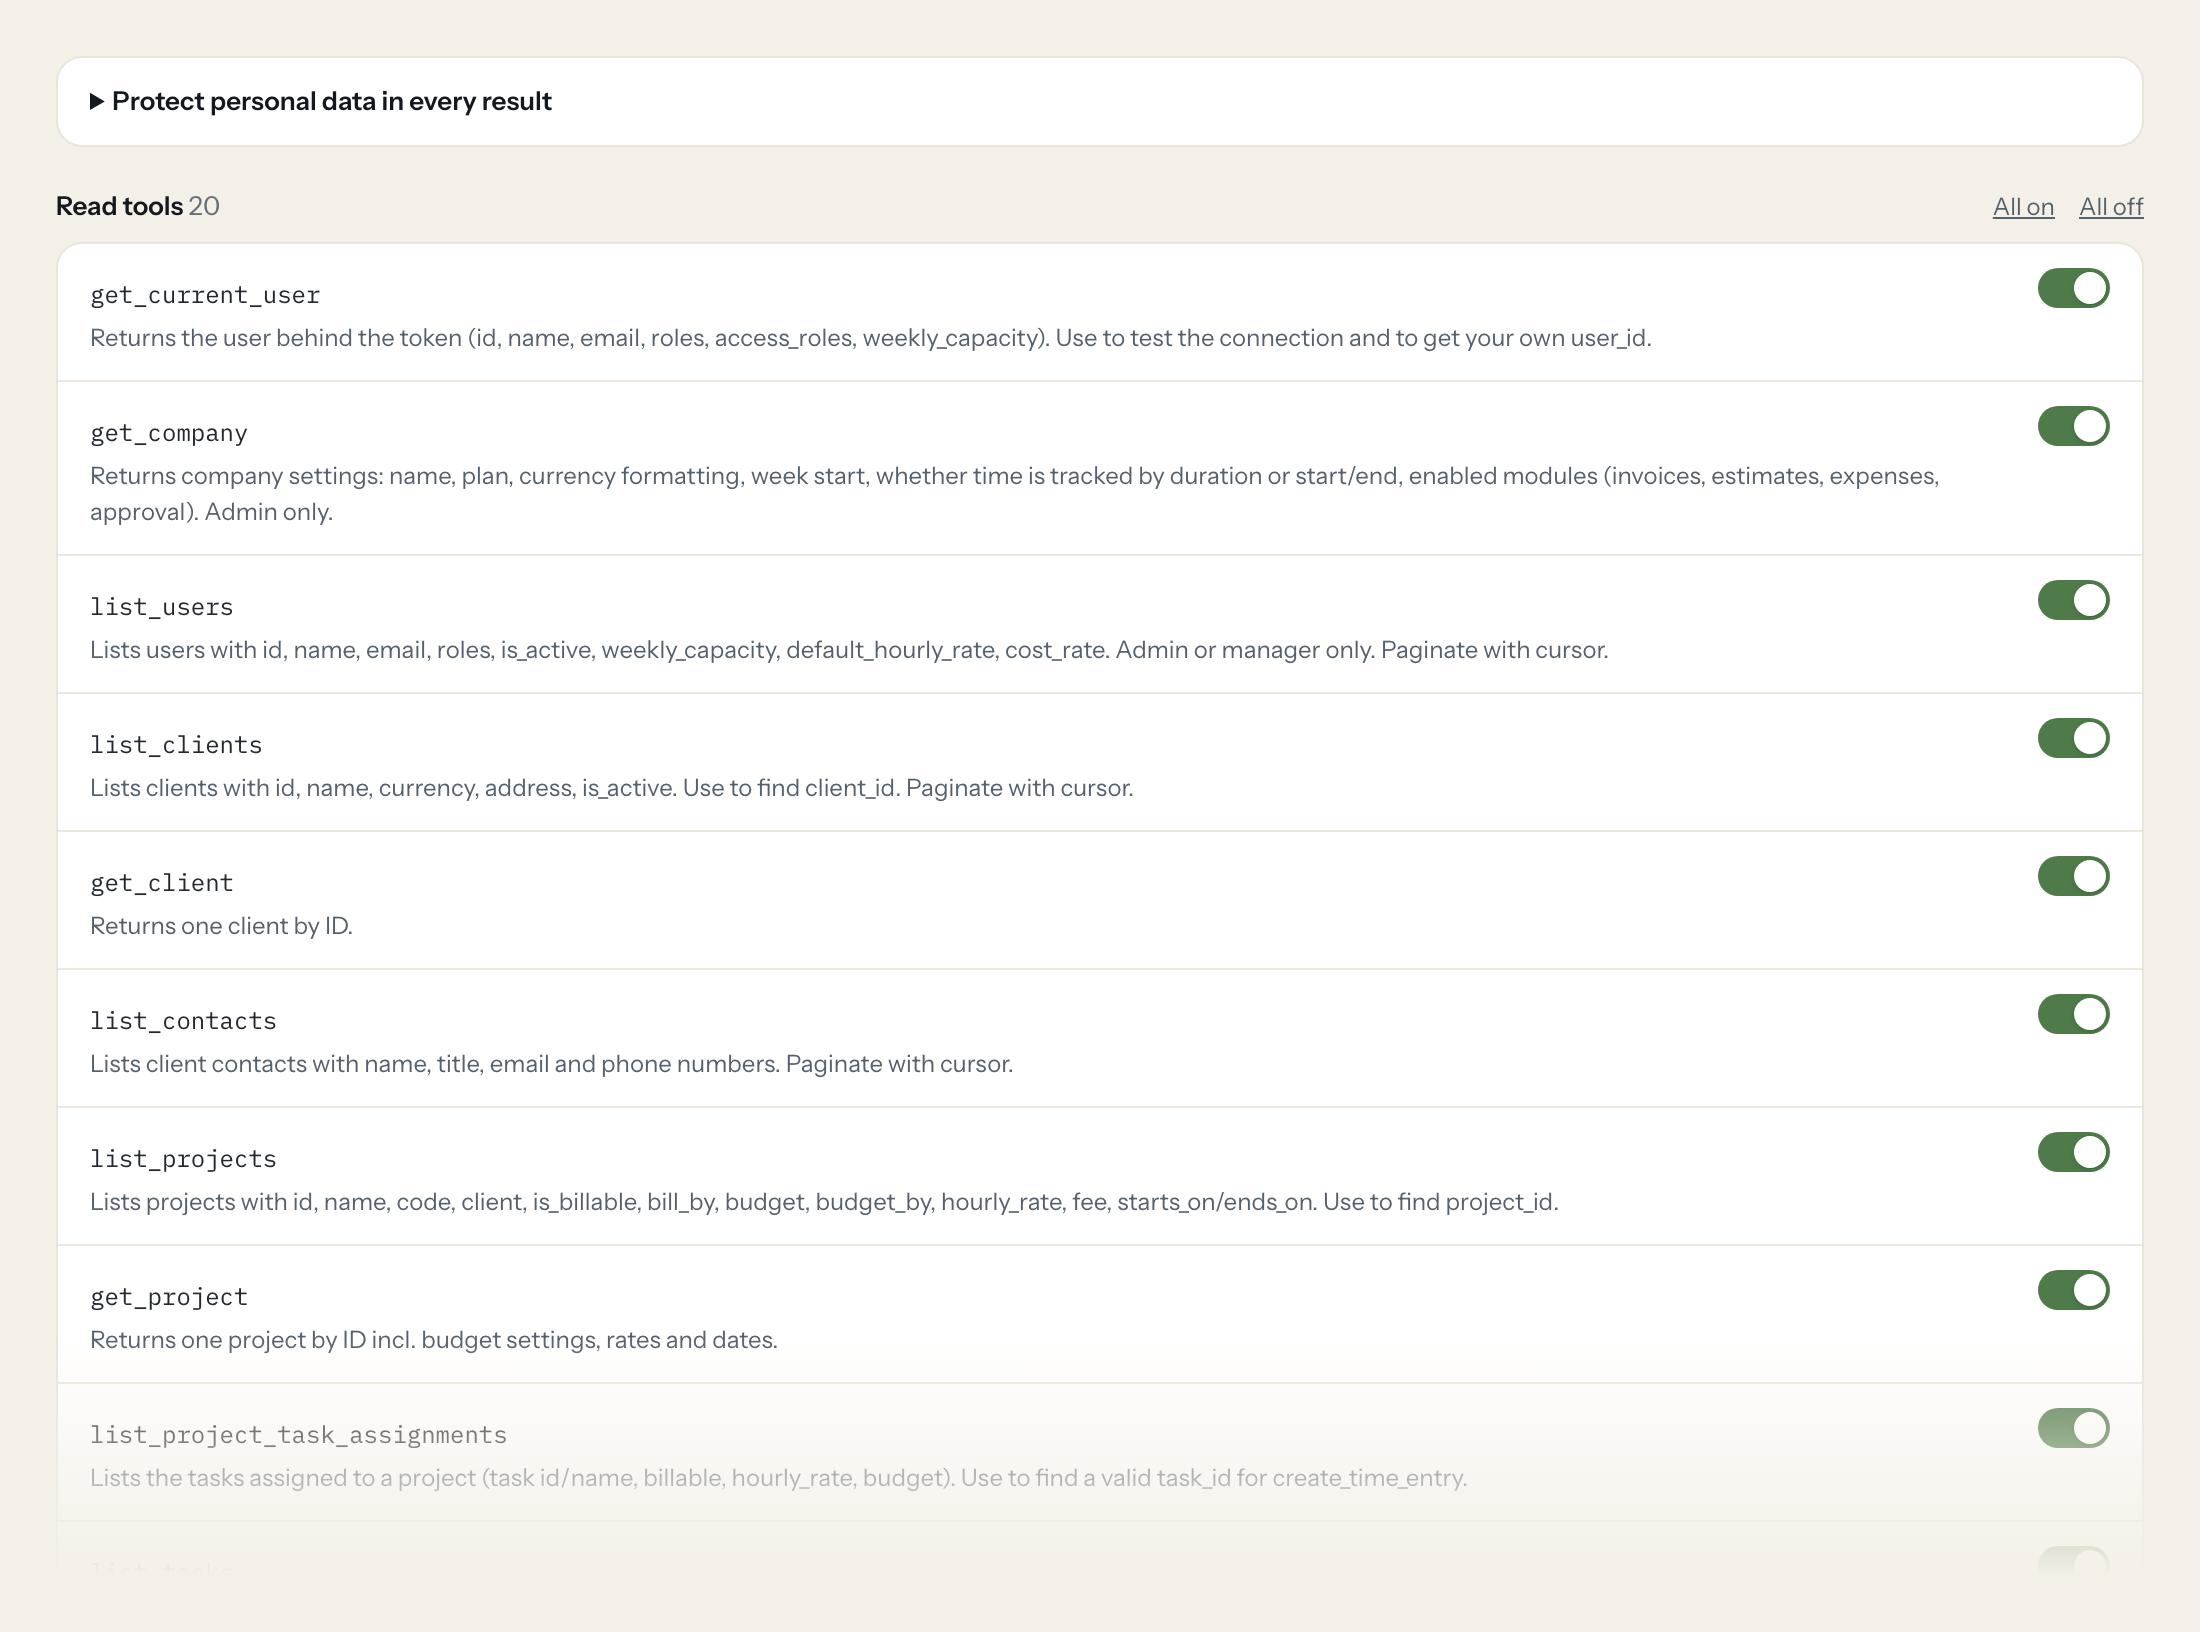2200x1632 pixels.
Task: Select the list_project_task_assignments tool name
Action: click(x=299, y=1435)
